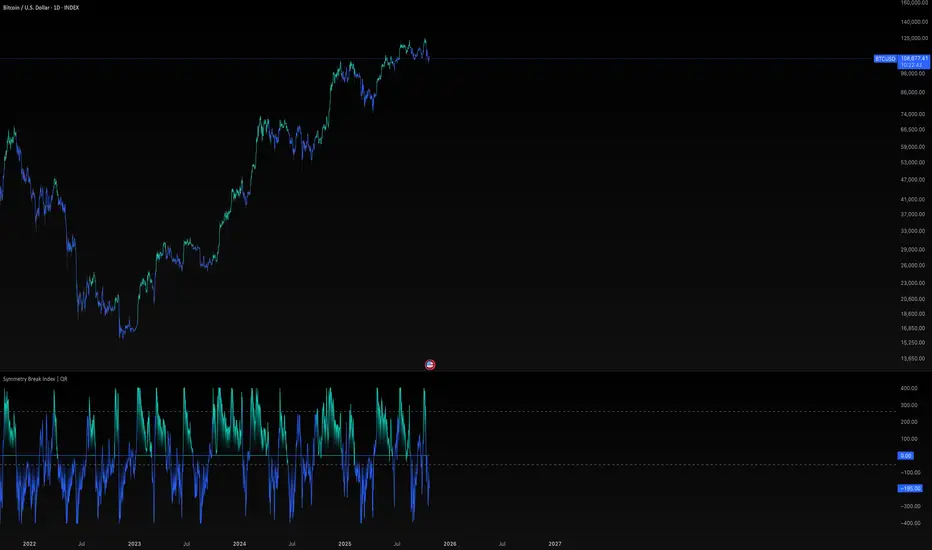Click the 140,000.00 price axis label

coord(914,22)
